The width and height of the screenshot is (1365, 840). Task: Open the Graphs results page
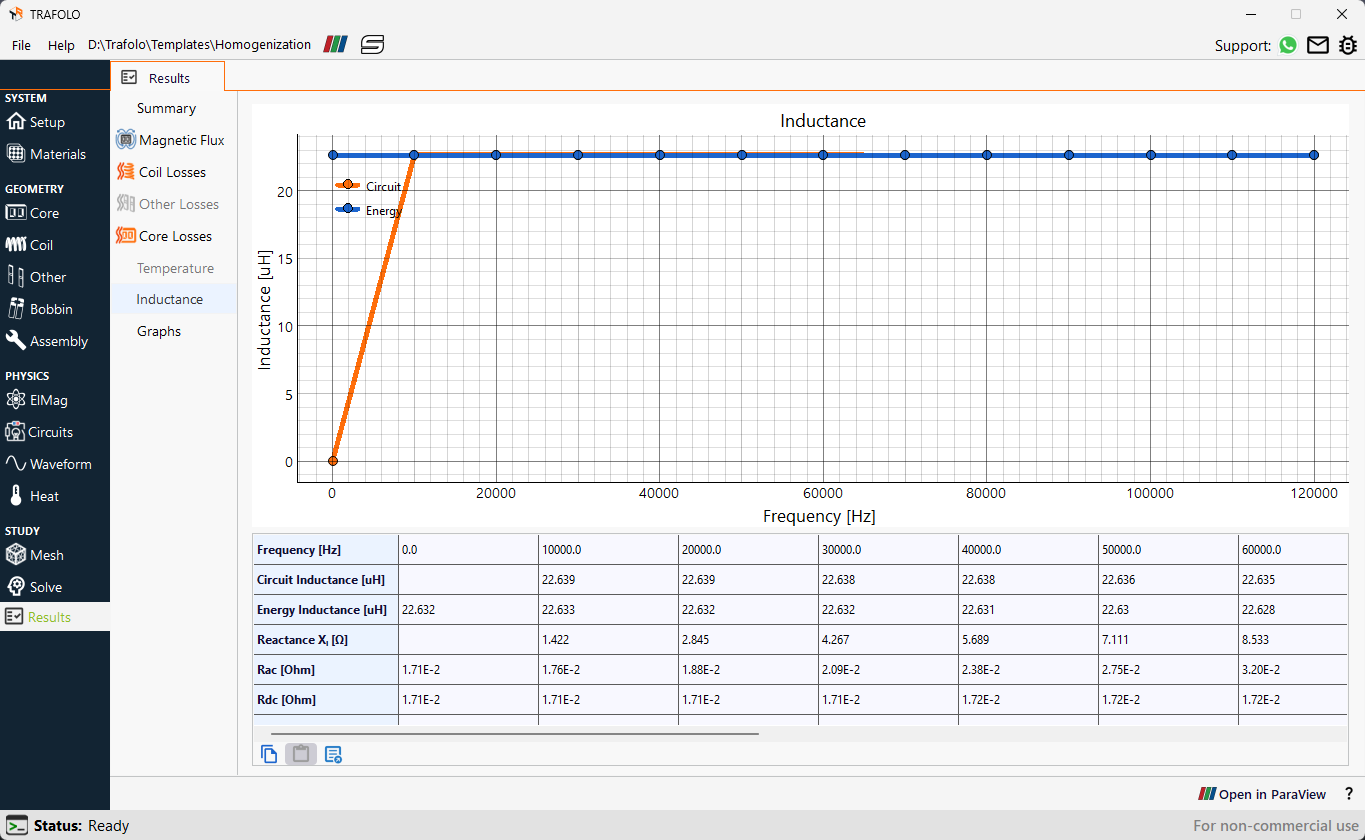159,331
